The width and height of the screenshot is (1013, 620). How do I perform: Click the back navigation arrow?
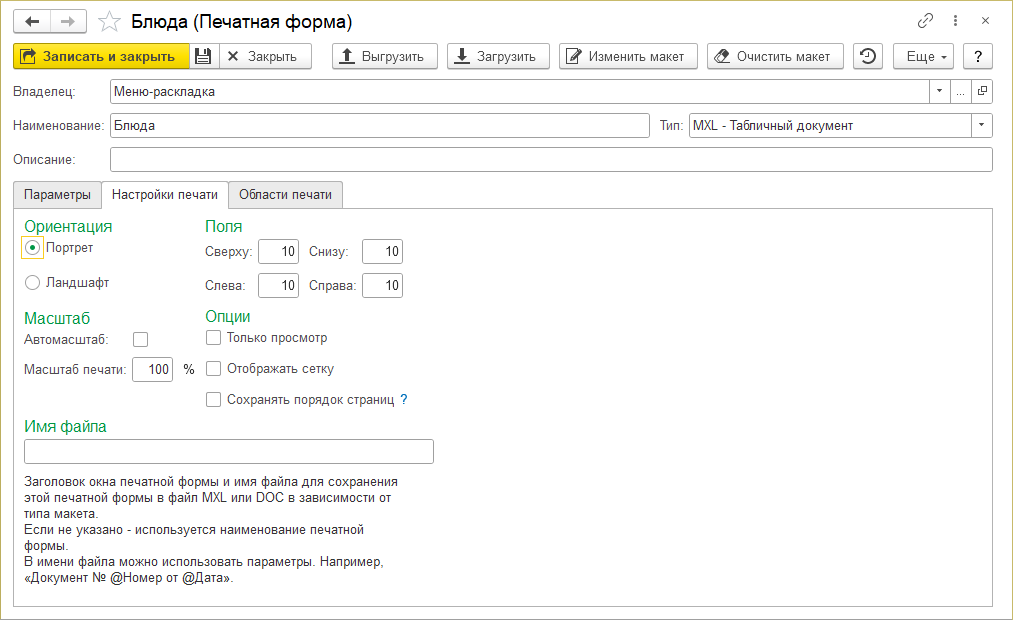point(32,21)
